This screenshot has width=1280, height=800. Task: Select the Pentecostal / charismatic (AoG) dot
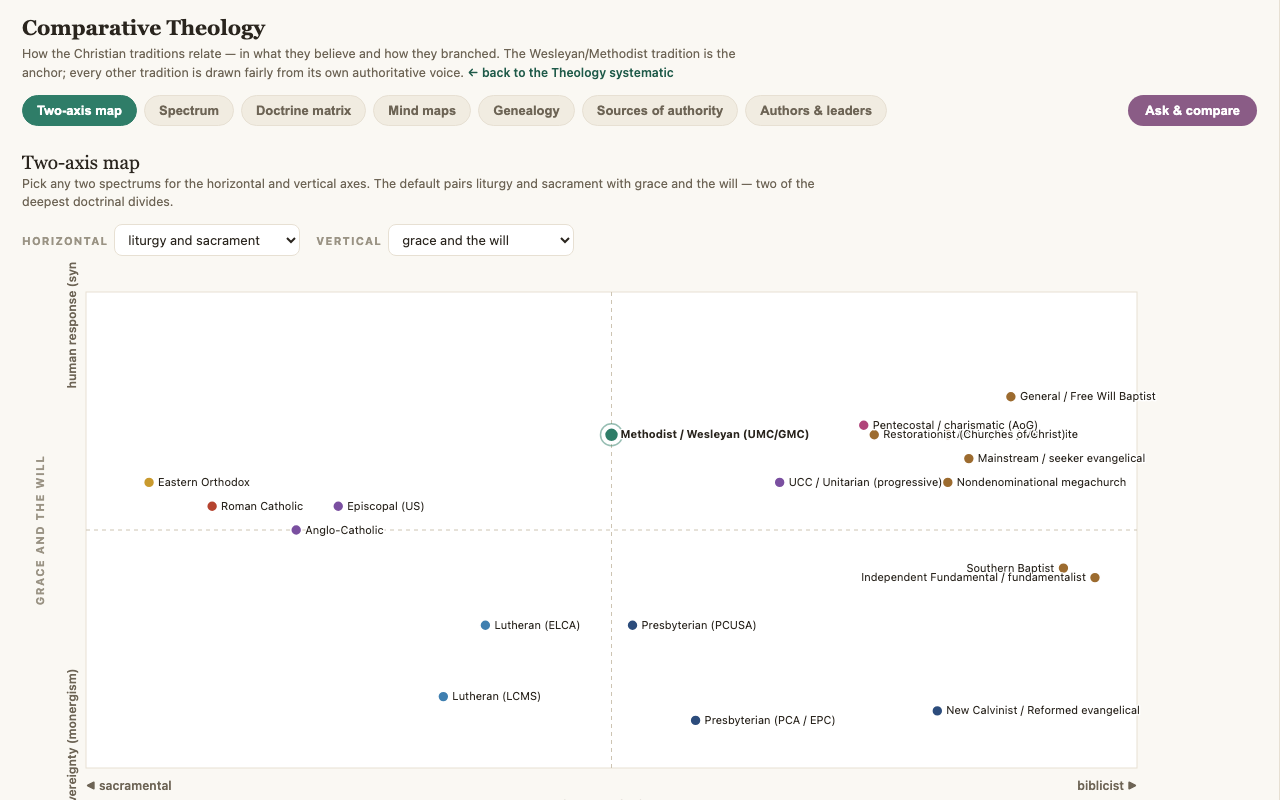coord(864,425)
